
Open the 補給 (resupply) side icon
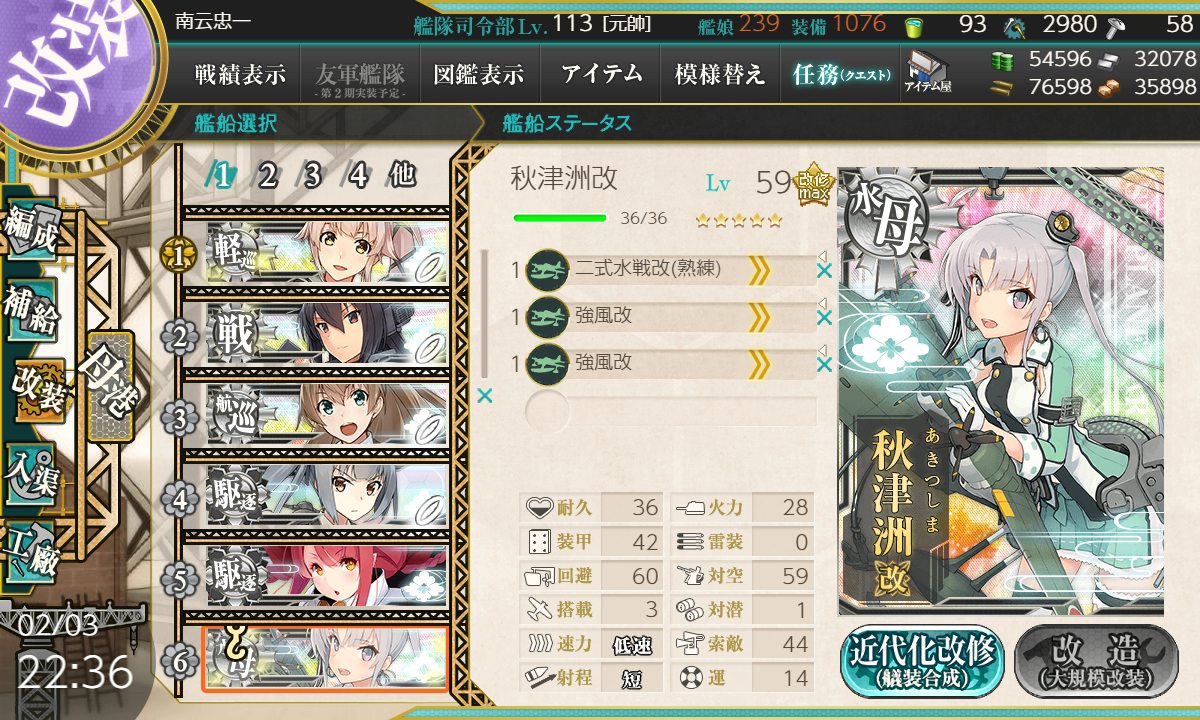coord(30,310)
